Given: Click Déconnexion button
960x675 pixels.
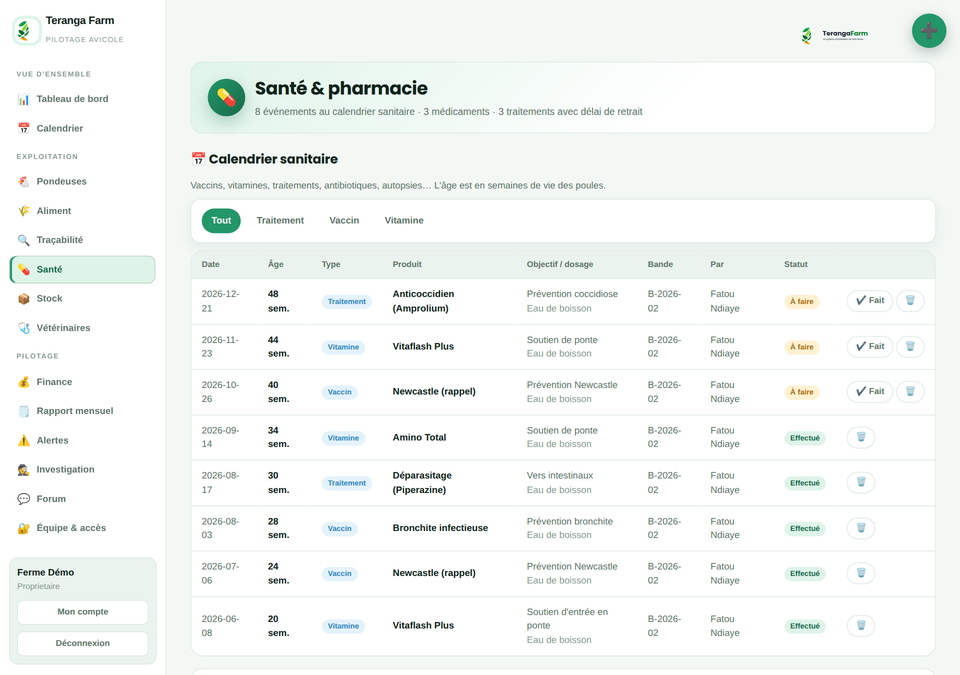Looking at the screenshot, I should point(83,643).
